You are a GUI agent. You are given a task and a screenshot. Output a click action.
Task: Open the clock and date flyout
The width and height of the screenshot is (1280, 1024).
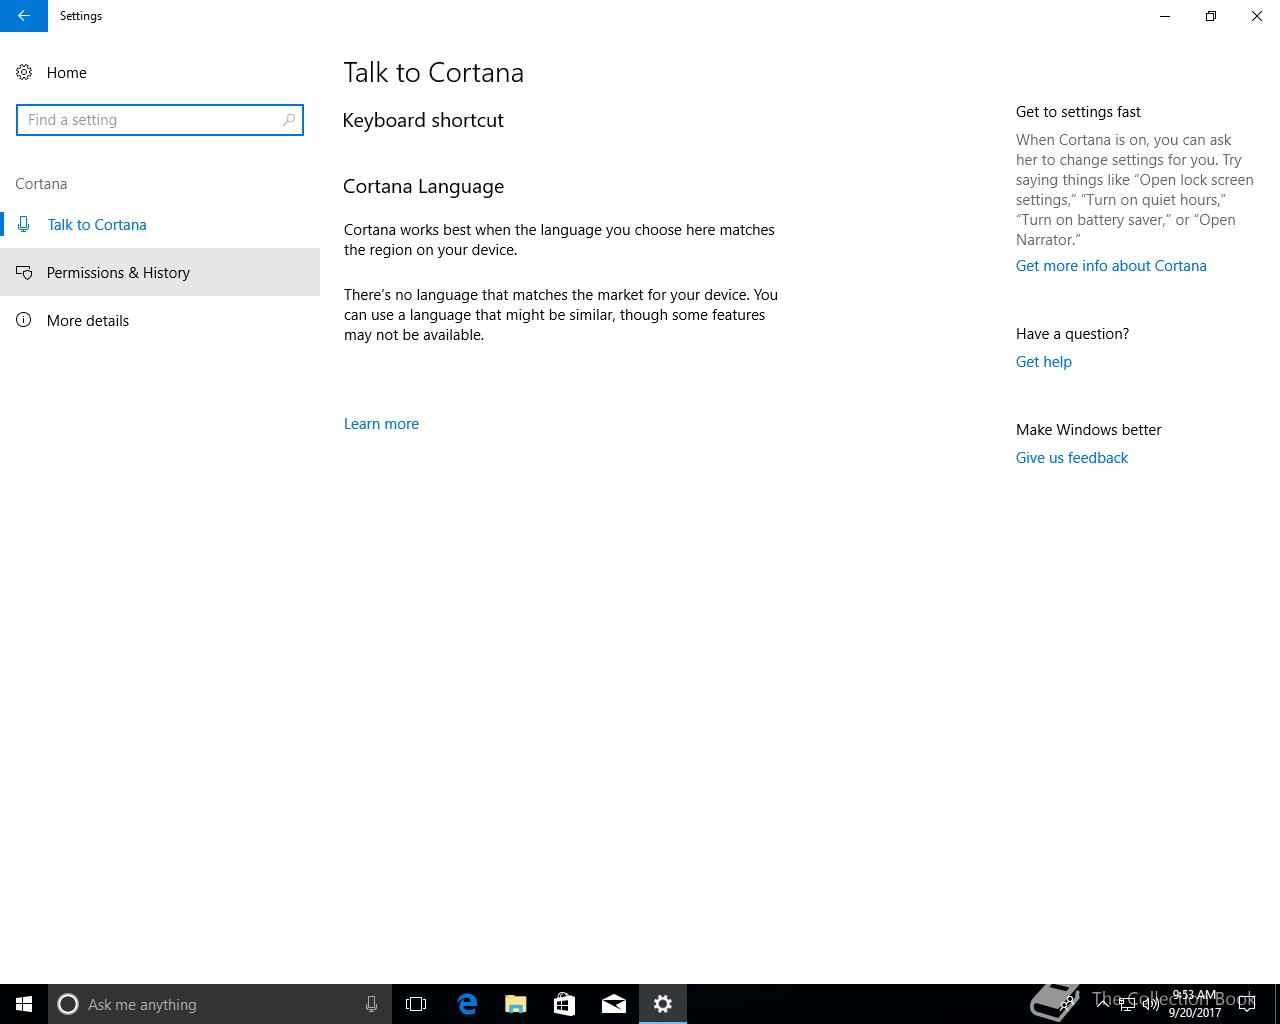point(1195,1004)
